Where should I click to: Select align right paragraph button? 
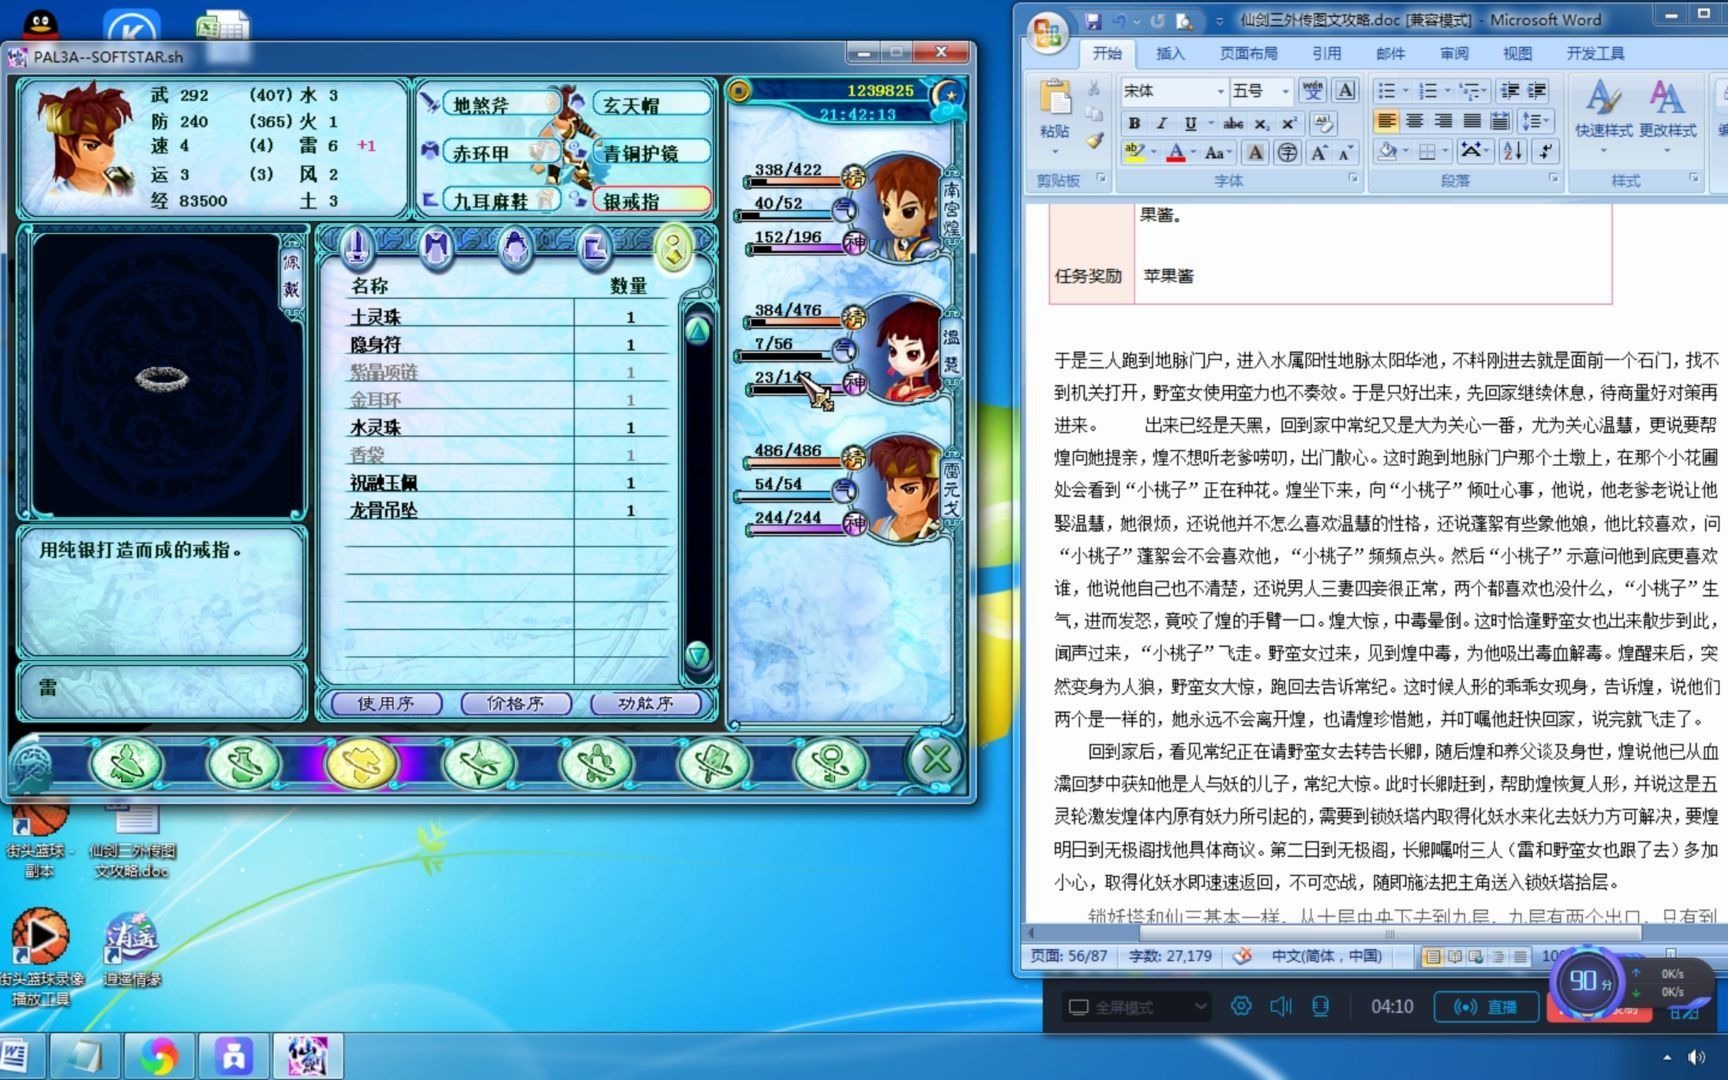[x=1443, y=121]
